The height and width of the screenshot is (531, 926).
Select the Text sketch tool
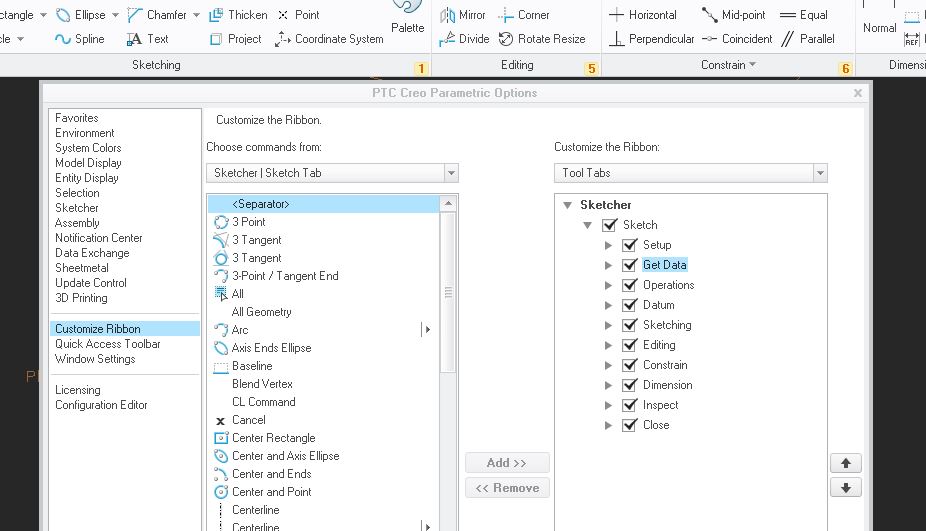click(148, 39)
